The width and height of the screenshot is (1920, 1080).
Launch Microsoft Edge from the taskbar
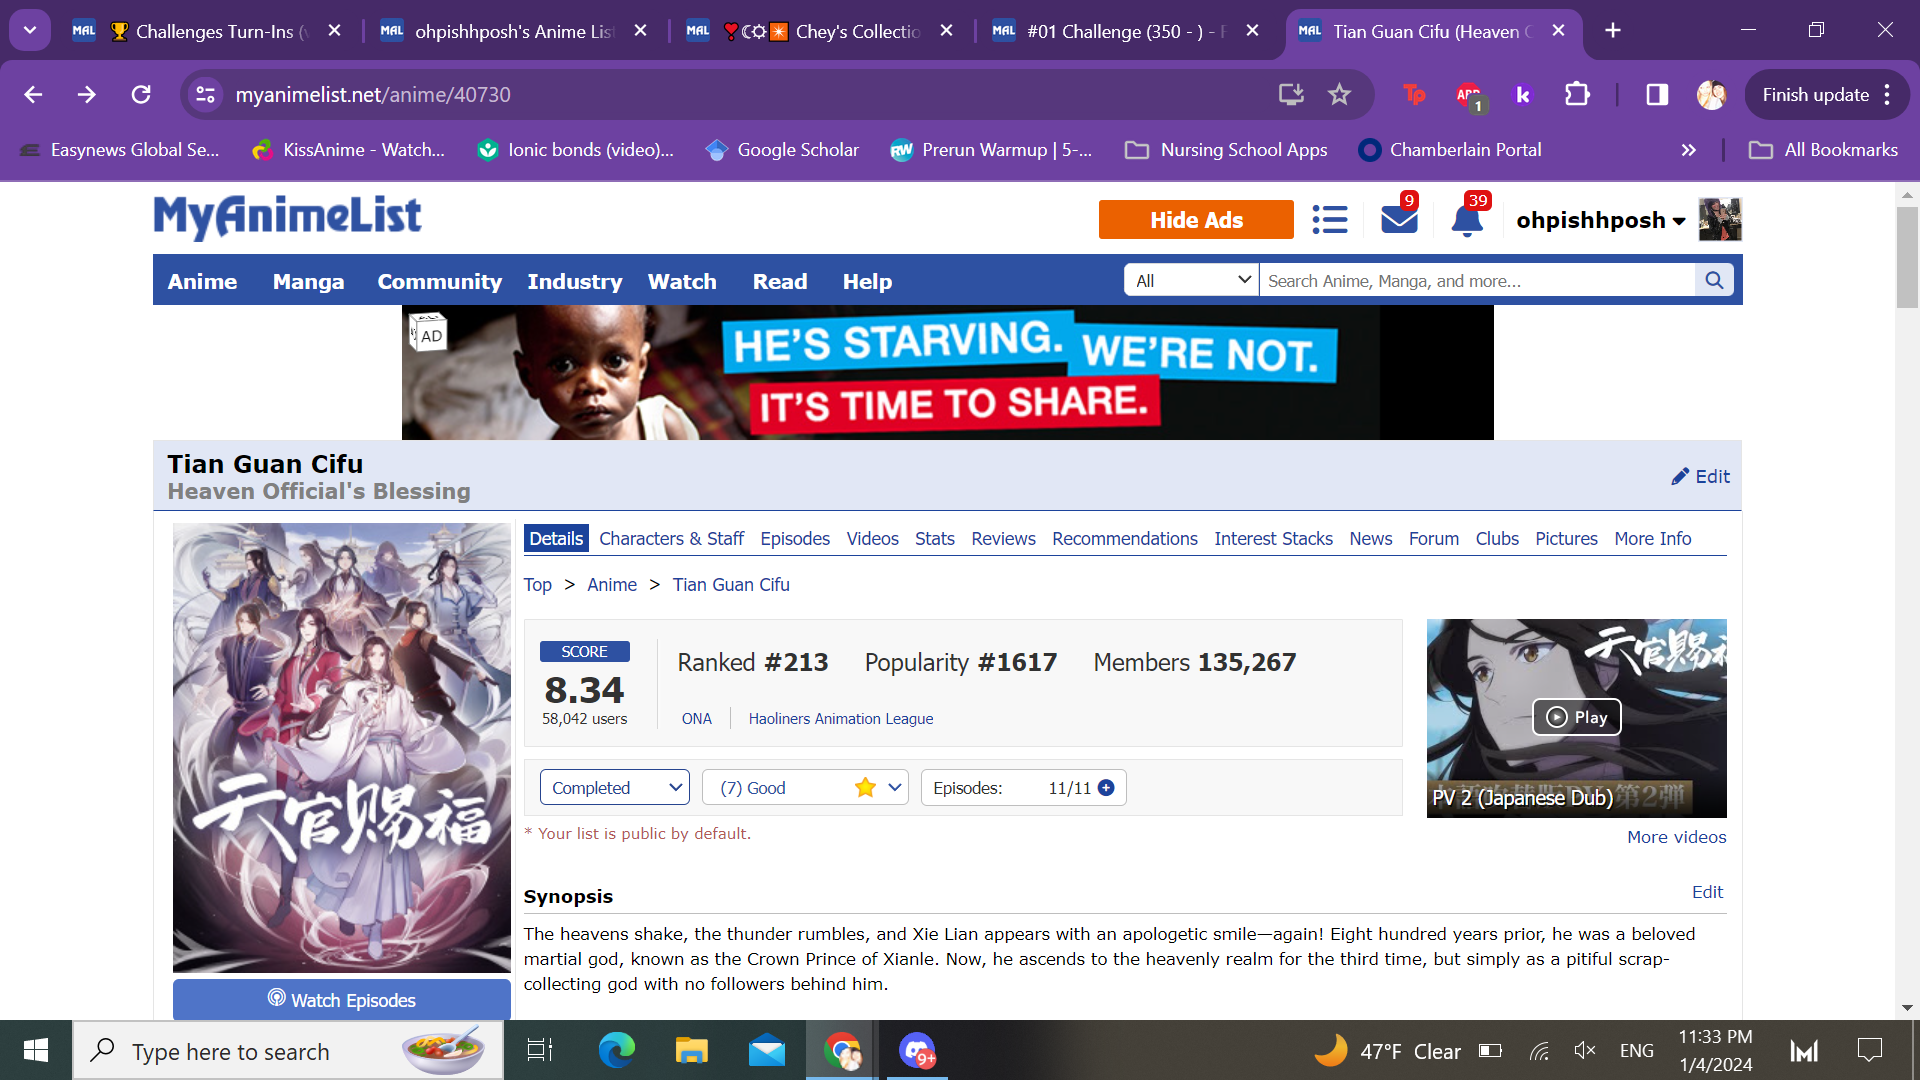point(616,1050)
